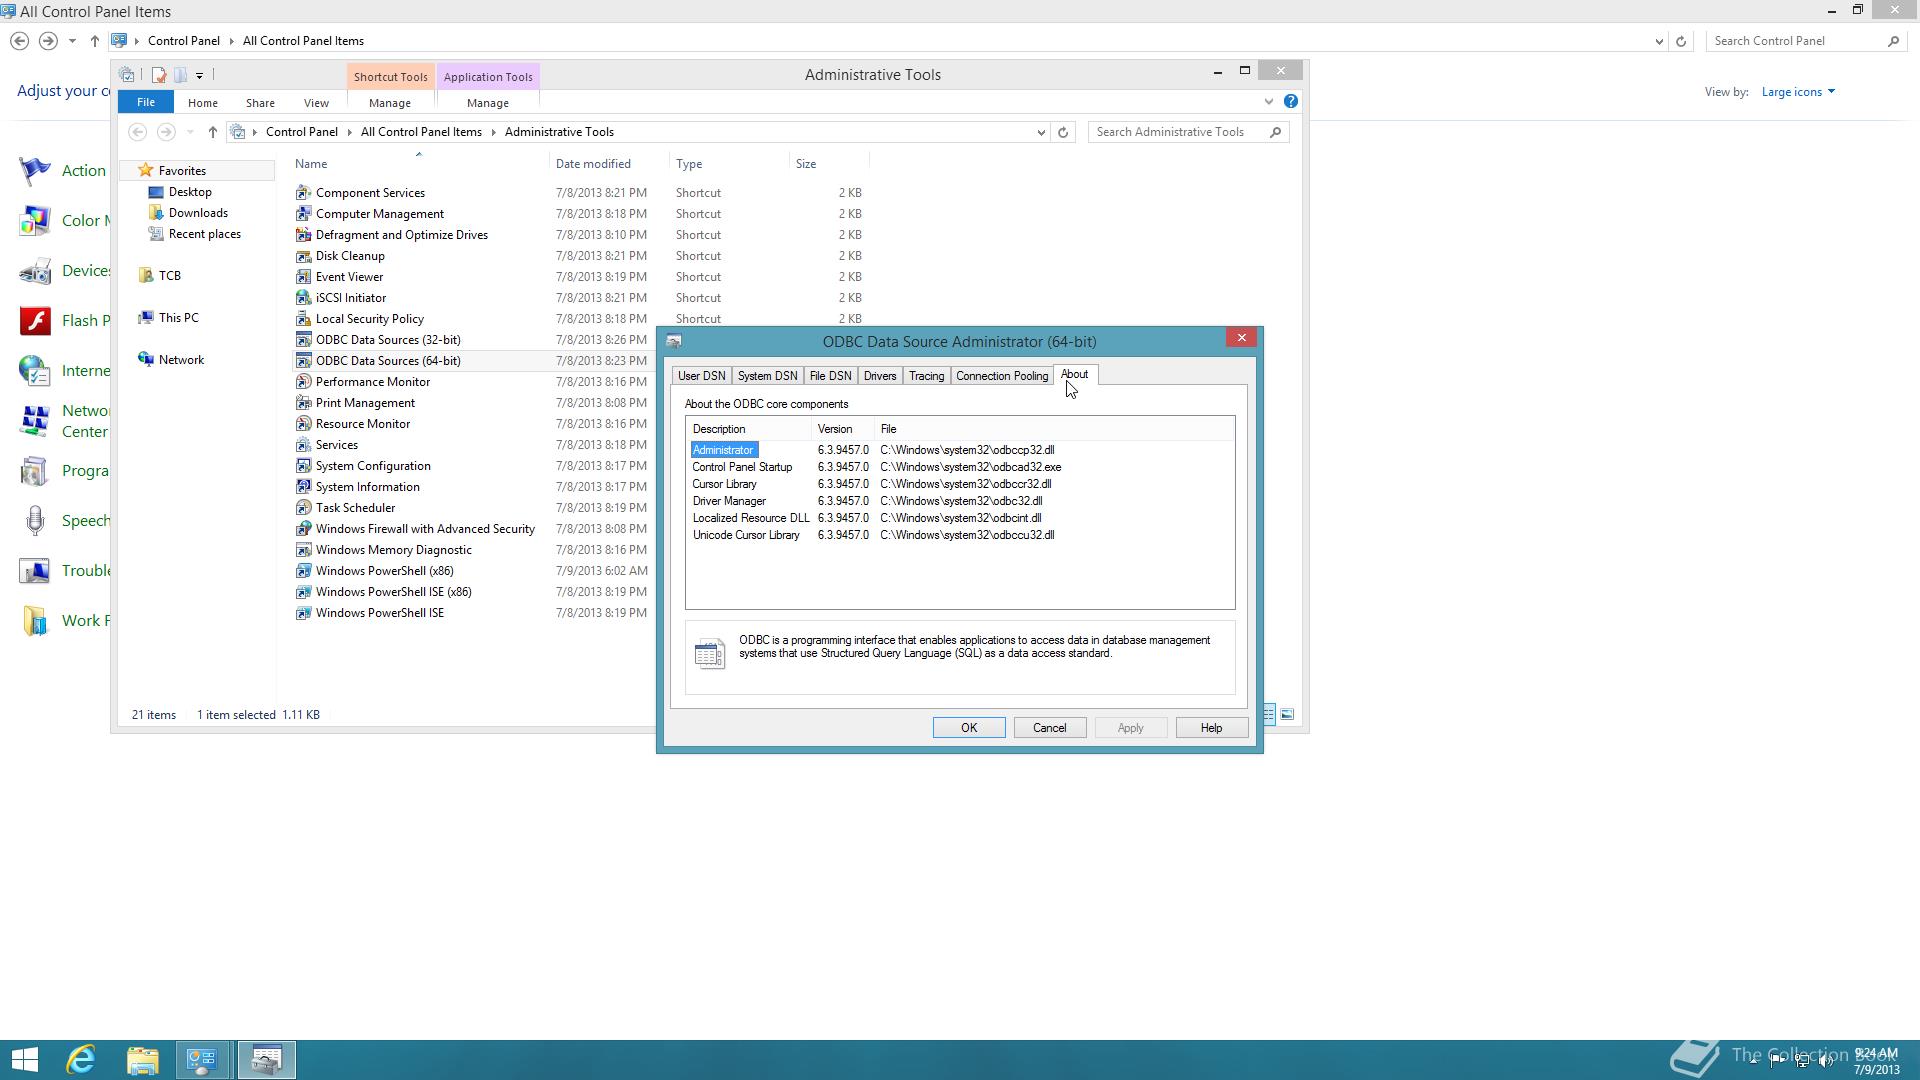Refresh the Administrative Tools address bar

click(x=1063, y=132)
